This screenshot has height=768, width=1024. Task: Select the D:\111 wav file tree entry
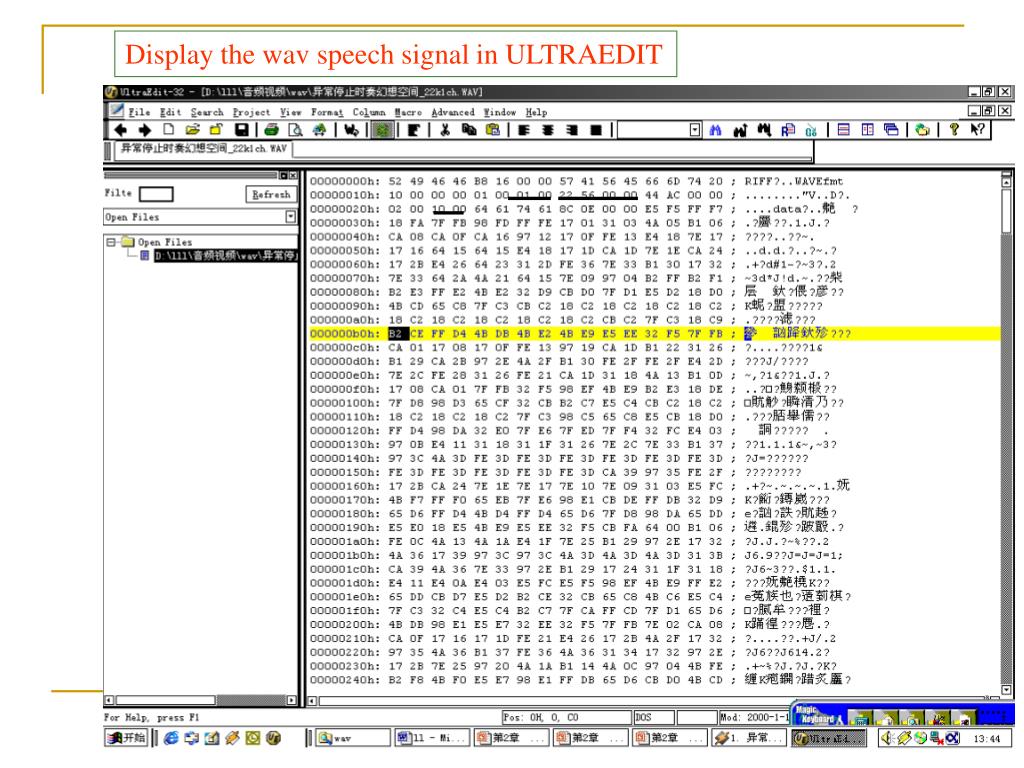225,255
